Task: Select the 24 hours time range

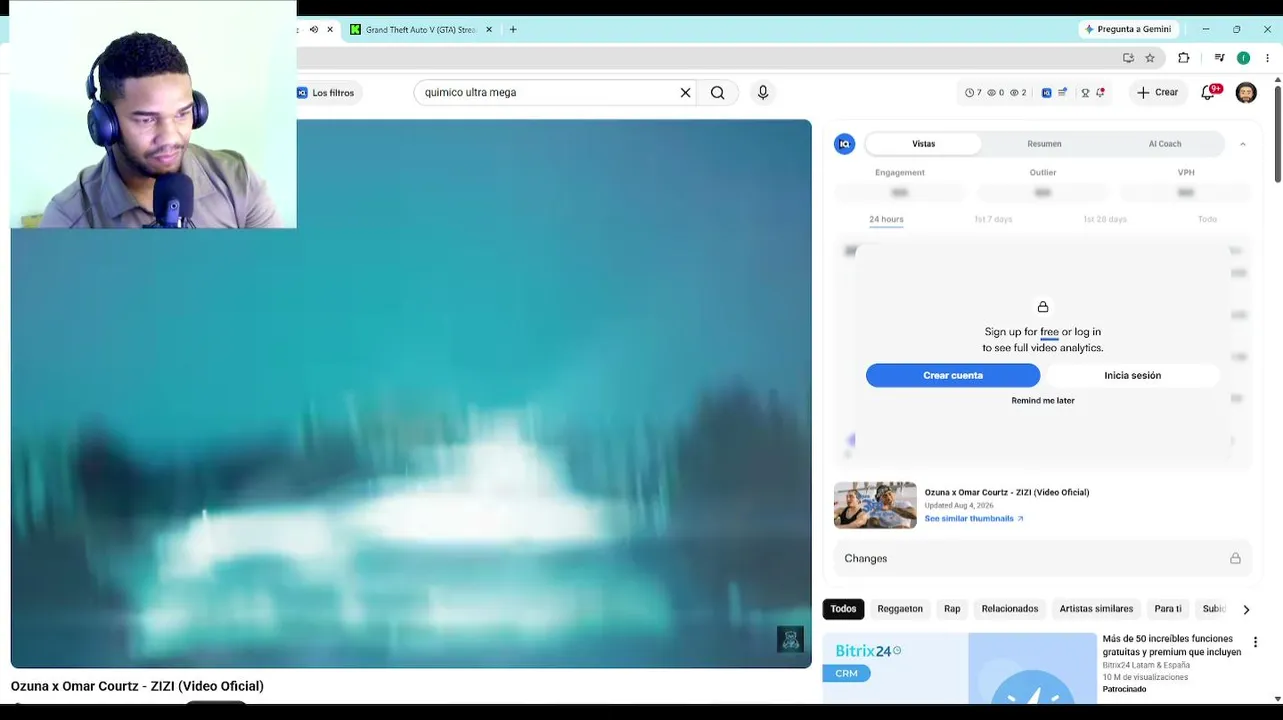Action: (886, 219)
